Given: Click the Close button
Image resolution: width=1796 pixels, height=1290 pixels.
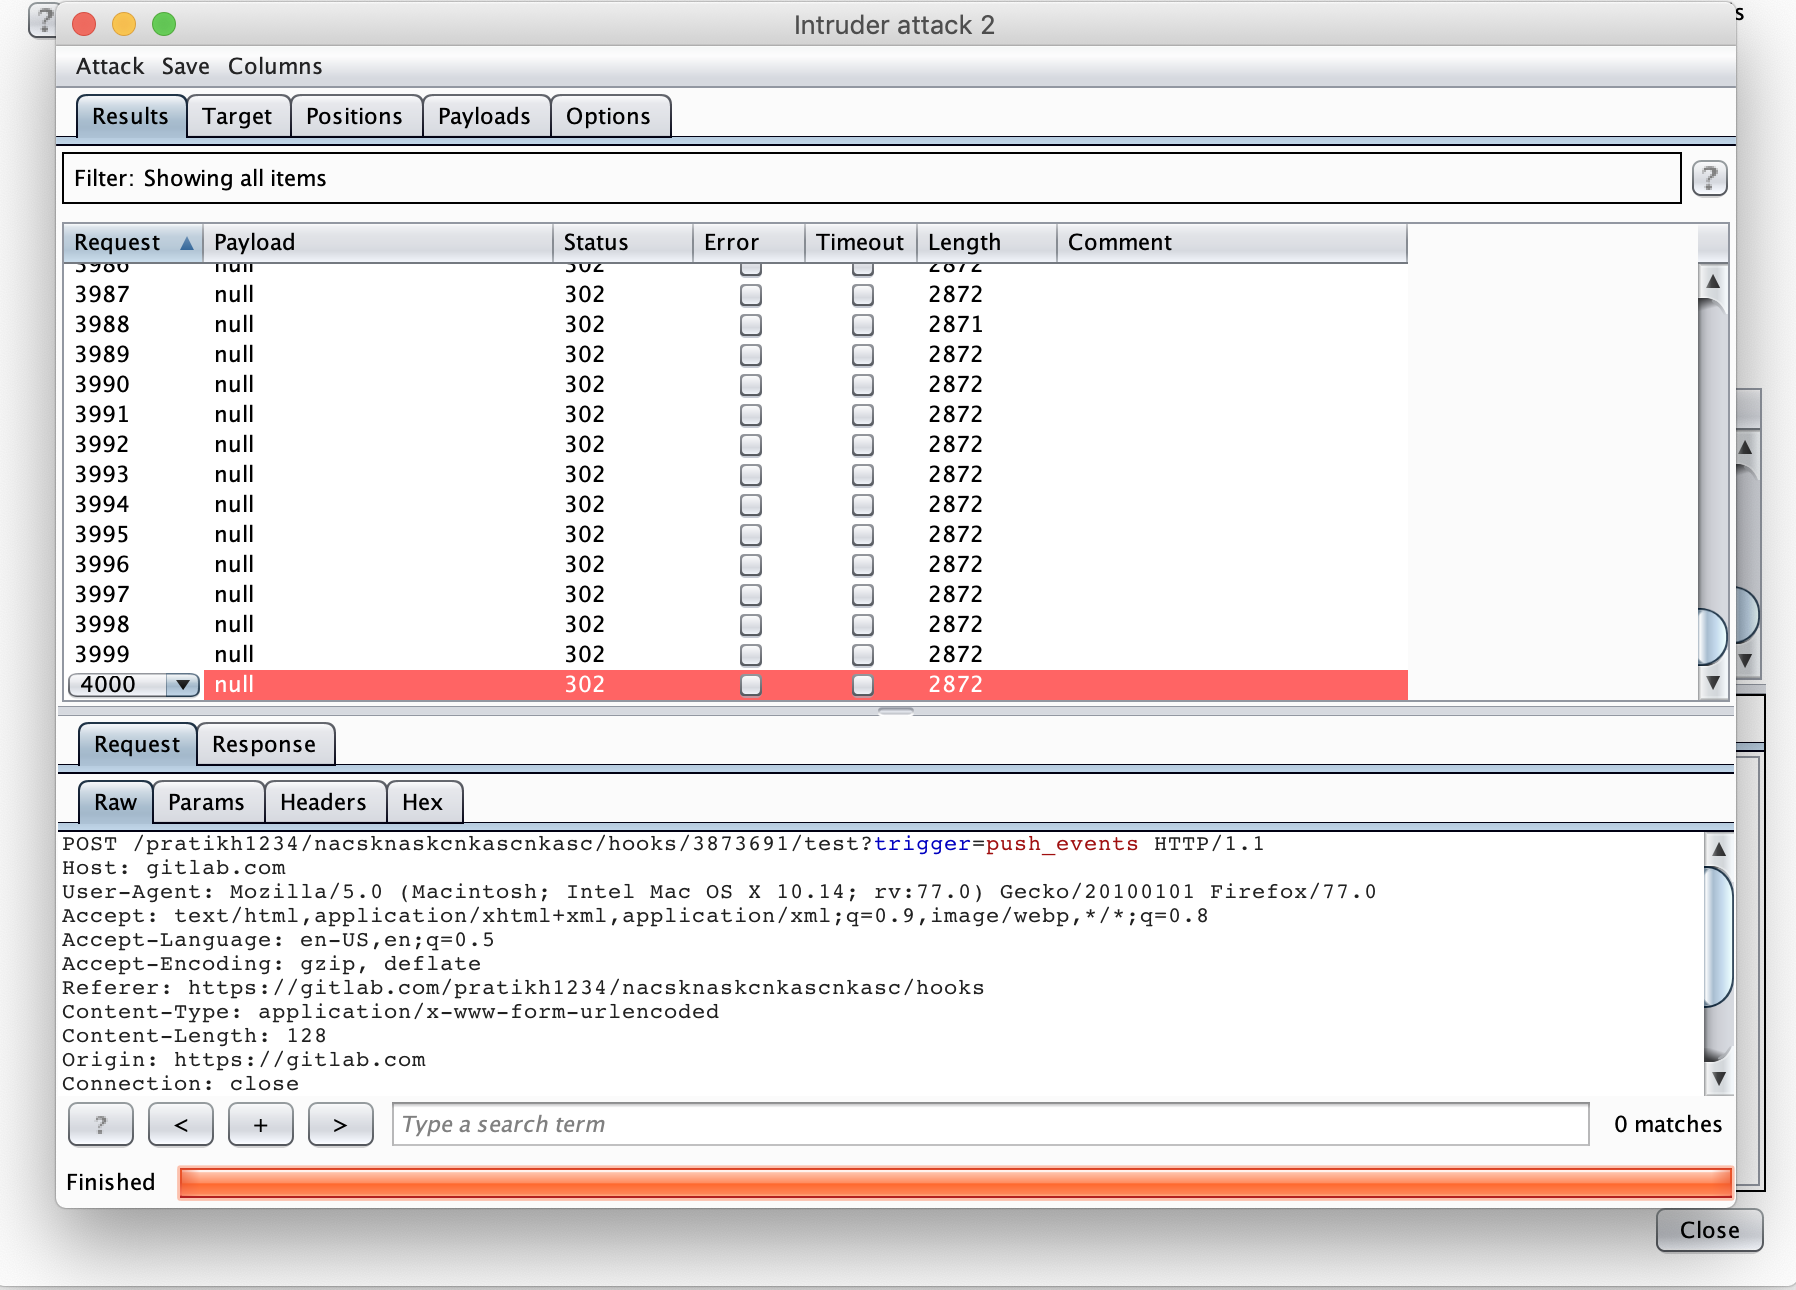Looking at the screenshot, I should click(x=1709, y=1230).
